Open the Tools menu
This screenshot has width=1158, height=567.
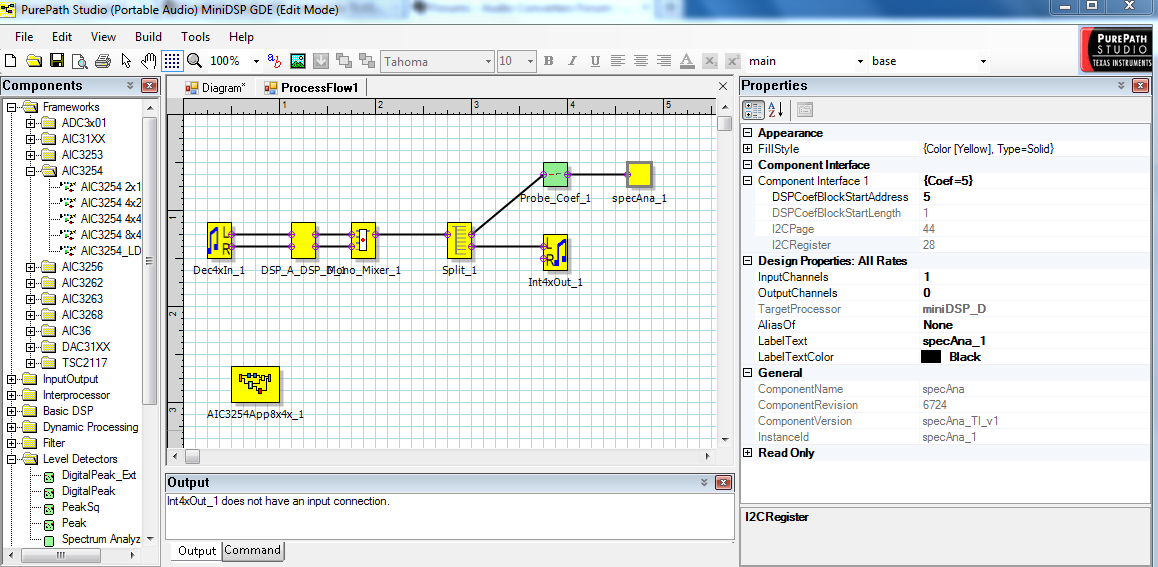tap(196, 37)
